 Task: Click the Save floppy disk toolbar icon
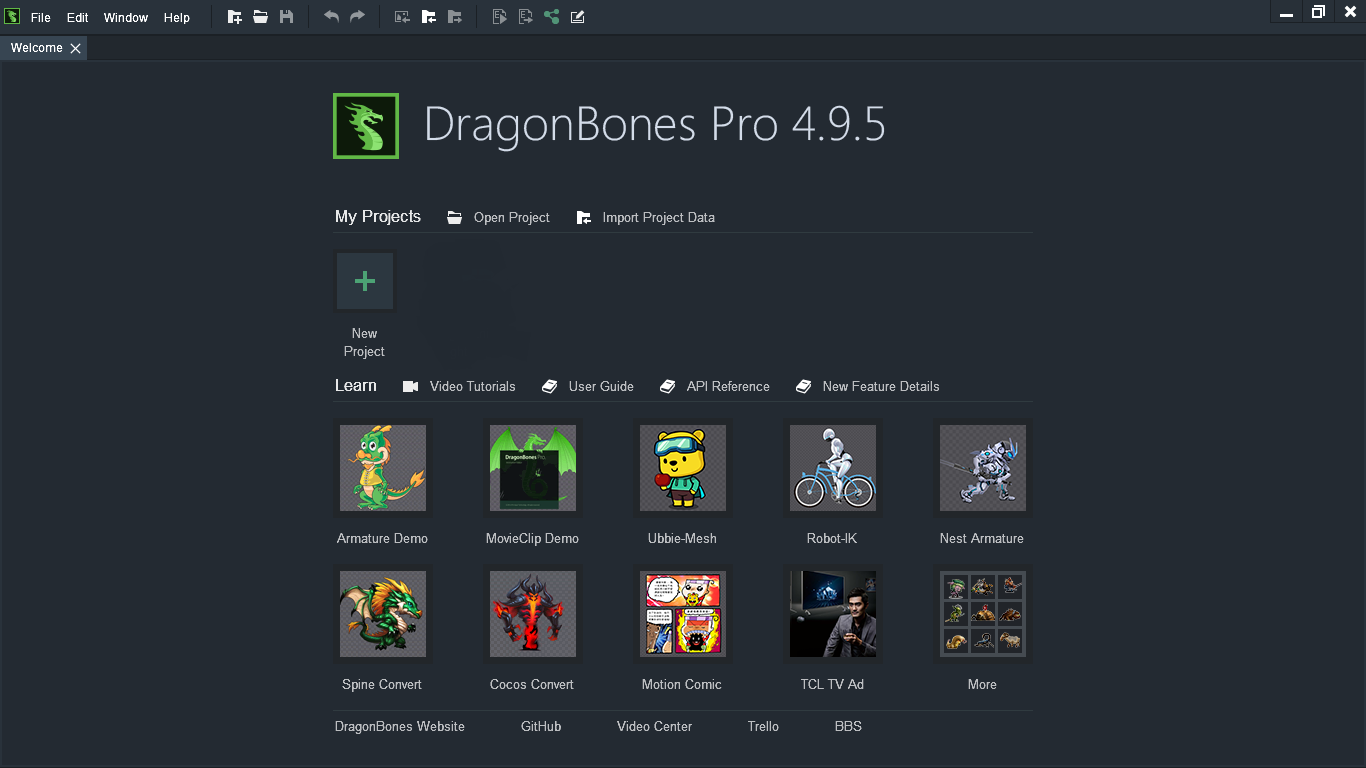tap(287, 17)
